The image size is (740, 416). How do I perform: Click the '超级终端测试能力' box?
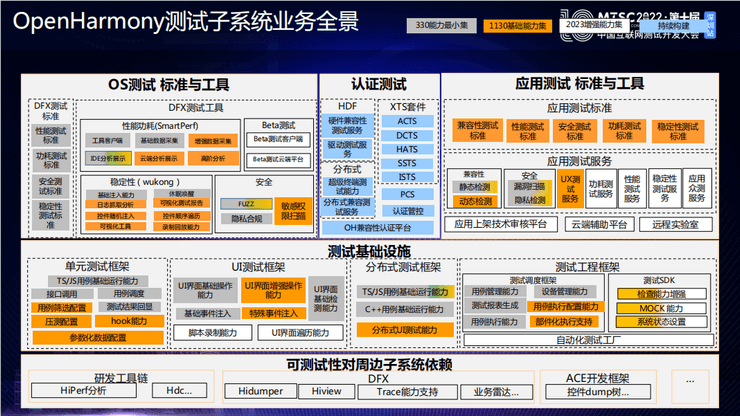(347, 187)
